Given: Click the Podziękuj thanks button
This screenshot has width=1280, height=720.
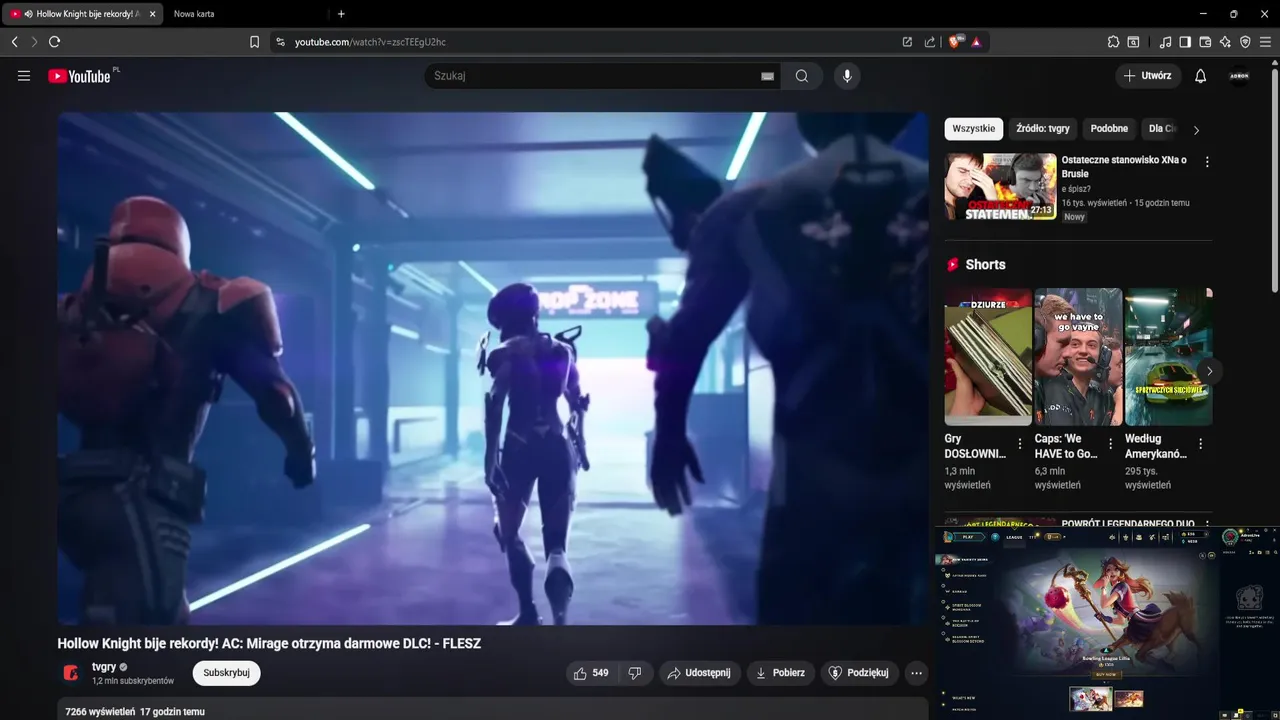Looking at the screenshot, I should 860,673.
